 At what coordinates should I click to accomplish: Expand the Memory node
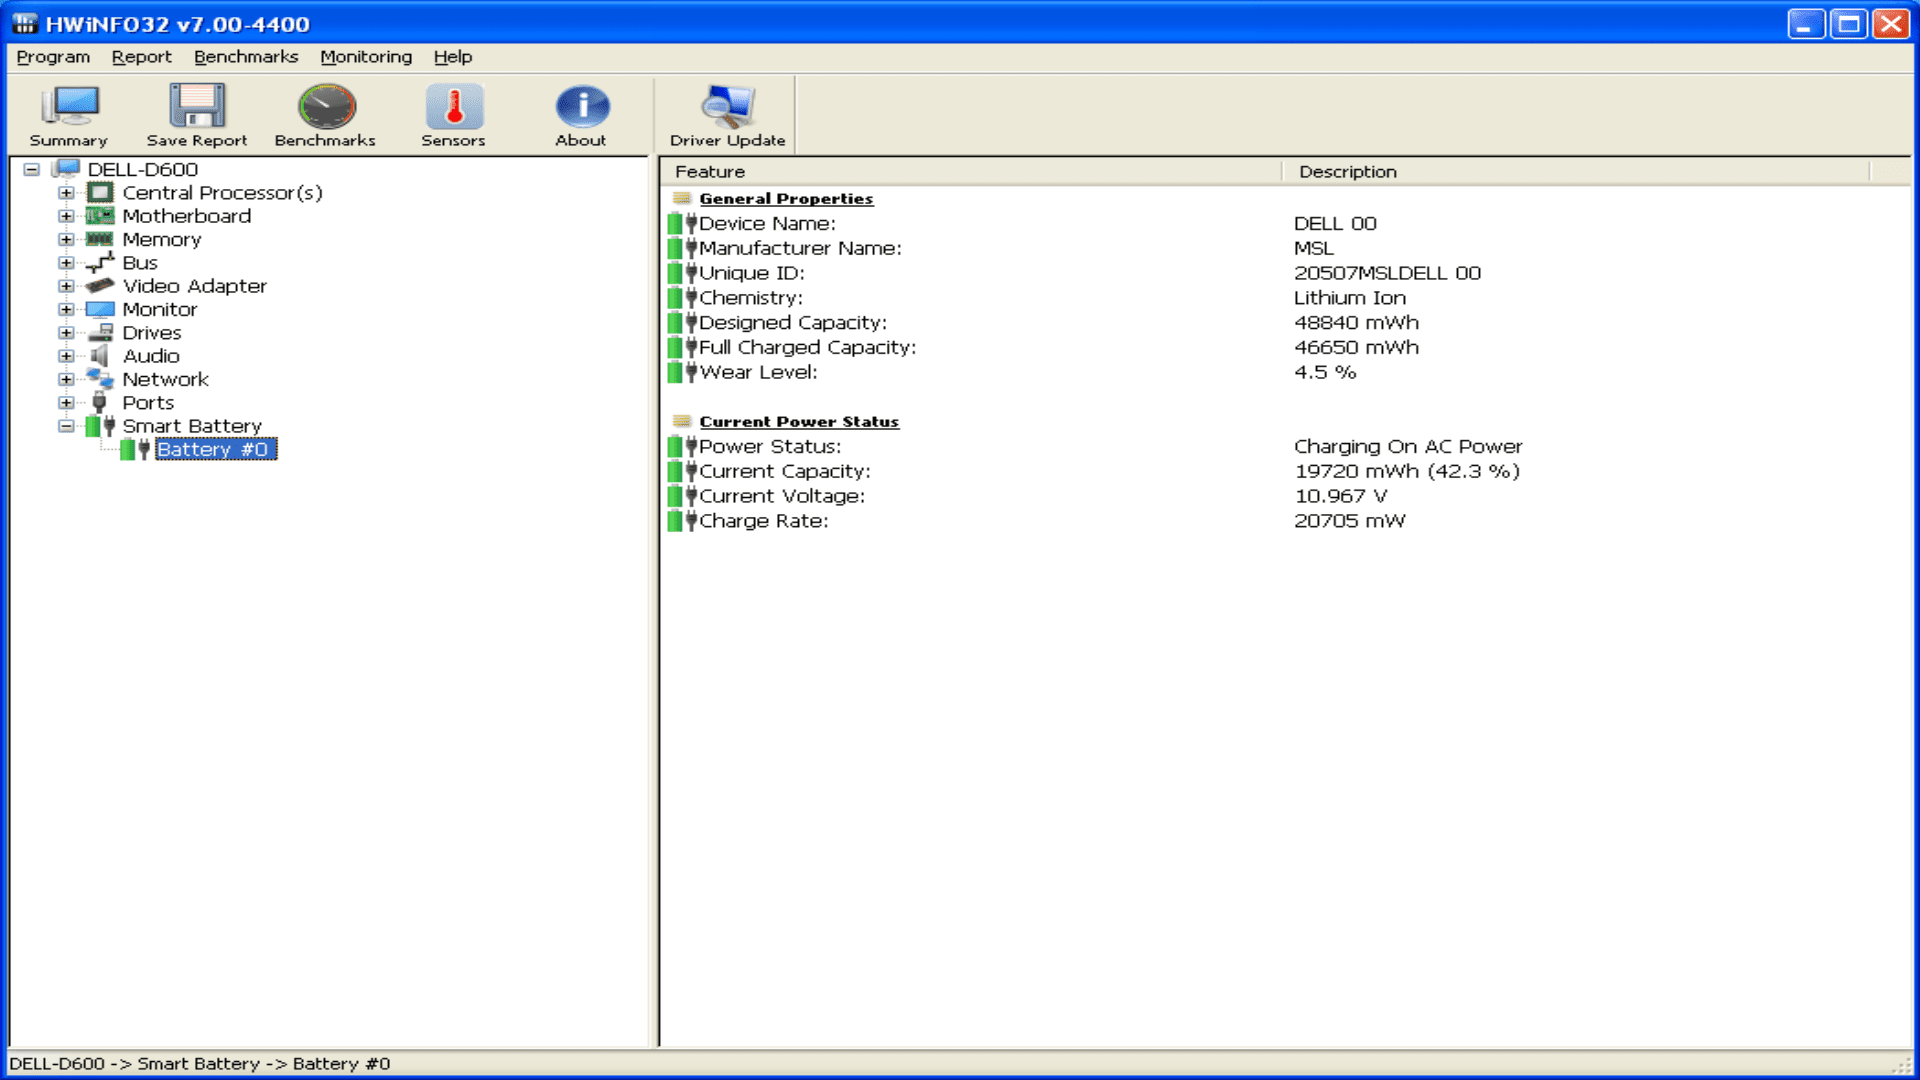66,239
